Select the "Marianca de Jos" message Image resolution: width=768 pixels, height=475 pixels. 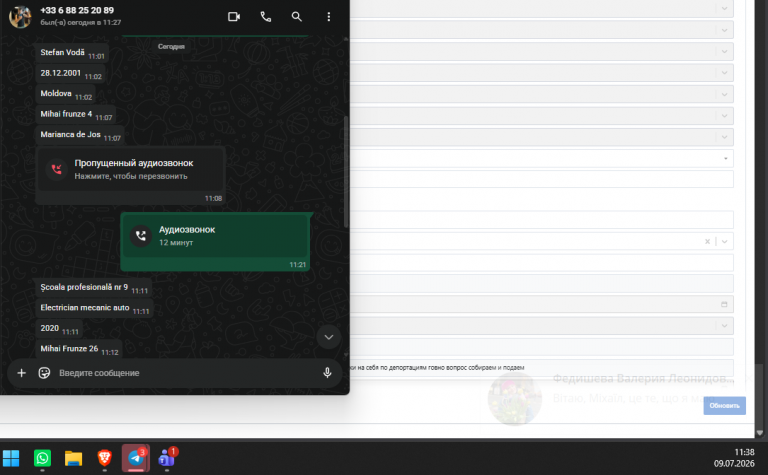80,135
